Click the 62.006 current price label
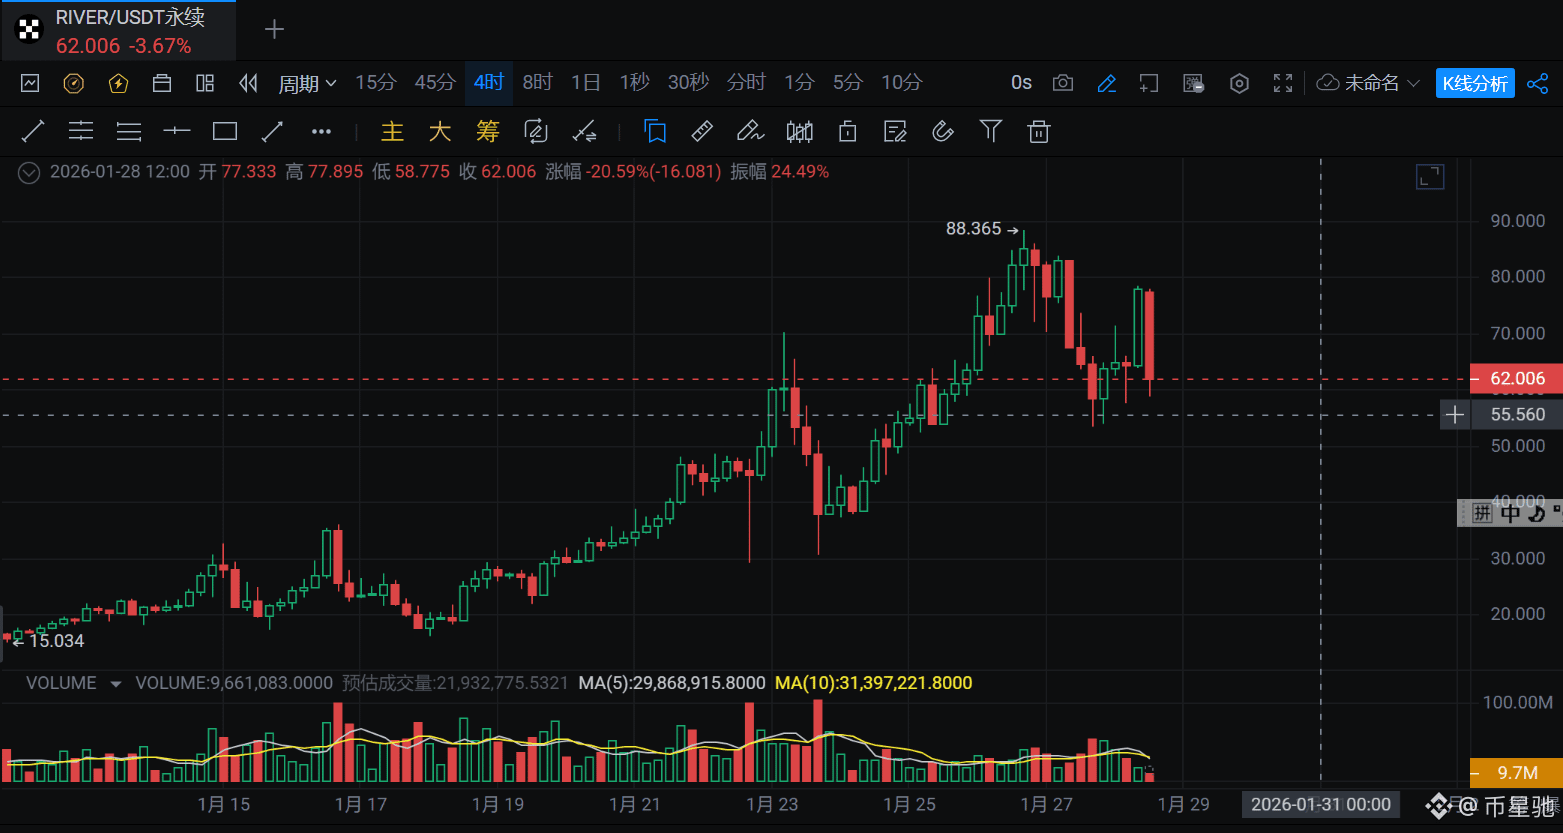This screenshot has width=1563, height=833. (x=1517, y=379)
